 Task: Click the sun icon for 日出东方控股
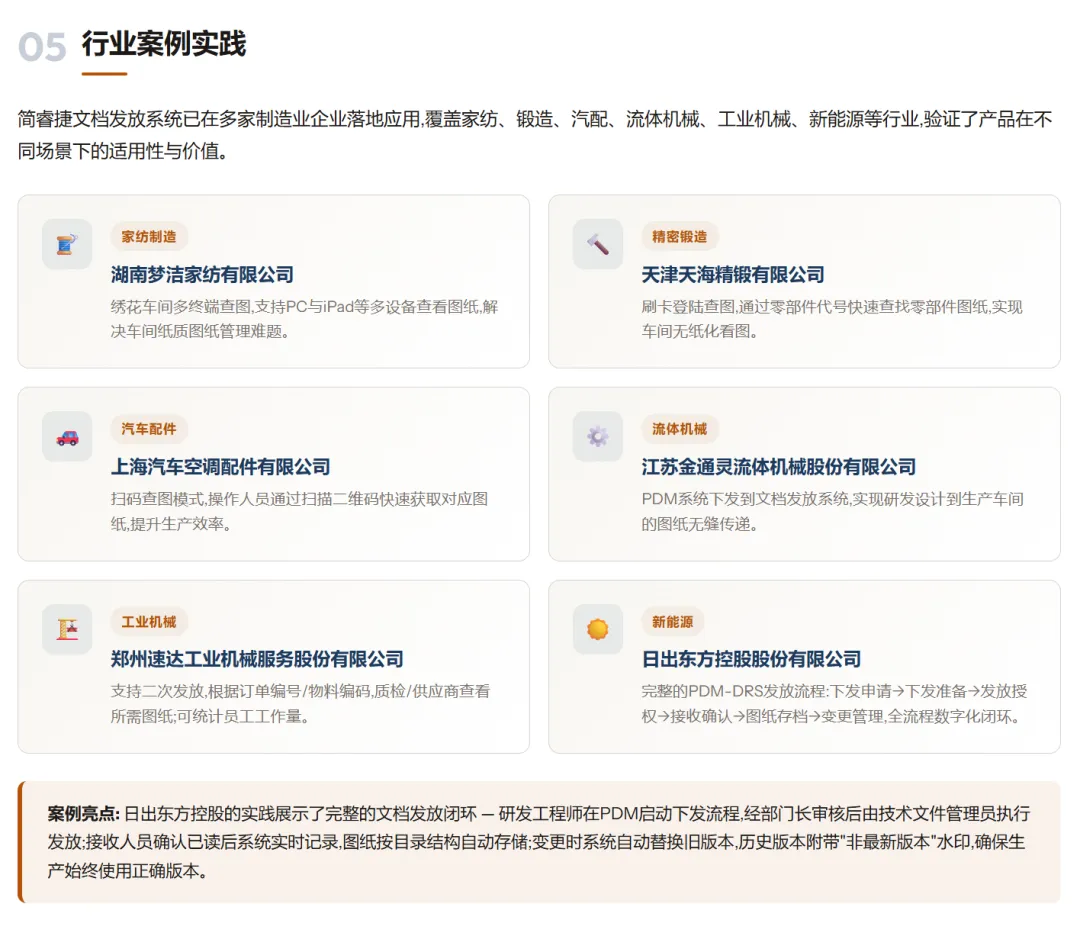pos(598,629)
